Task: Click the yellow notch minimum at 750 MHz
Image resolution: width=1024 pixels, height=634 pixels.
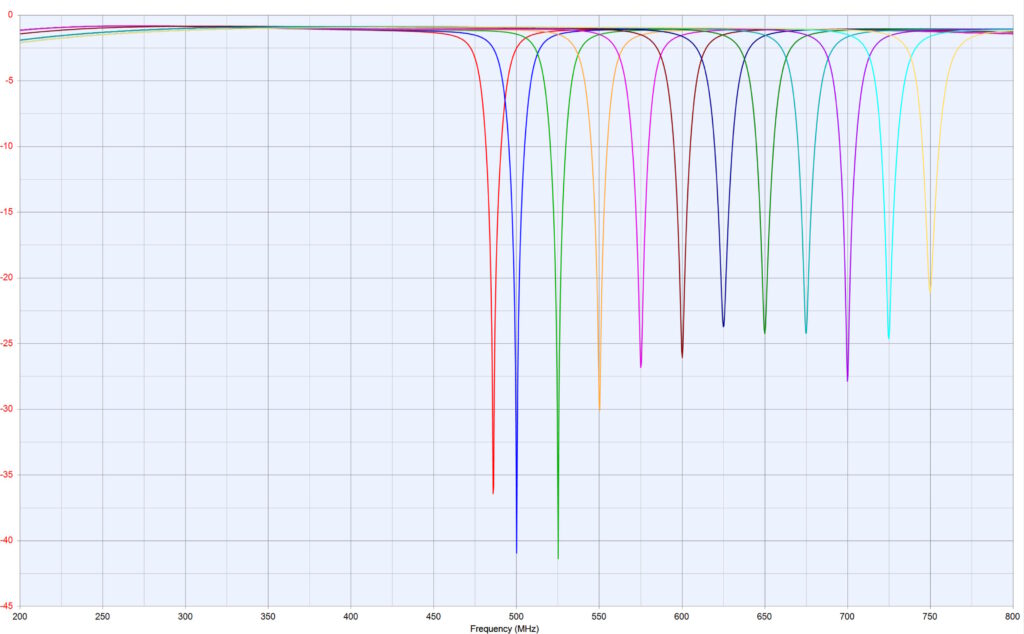Action: pos(930,291)
